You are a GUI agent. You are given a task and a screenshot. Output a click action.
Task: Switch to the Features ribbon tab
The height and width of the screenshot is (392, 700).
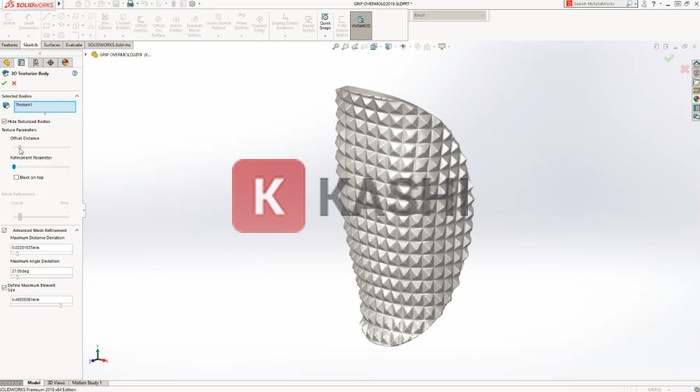pyautogui.click(x=10, y=45)
